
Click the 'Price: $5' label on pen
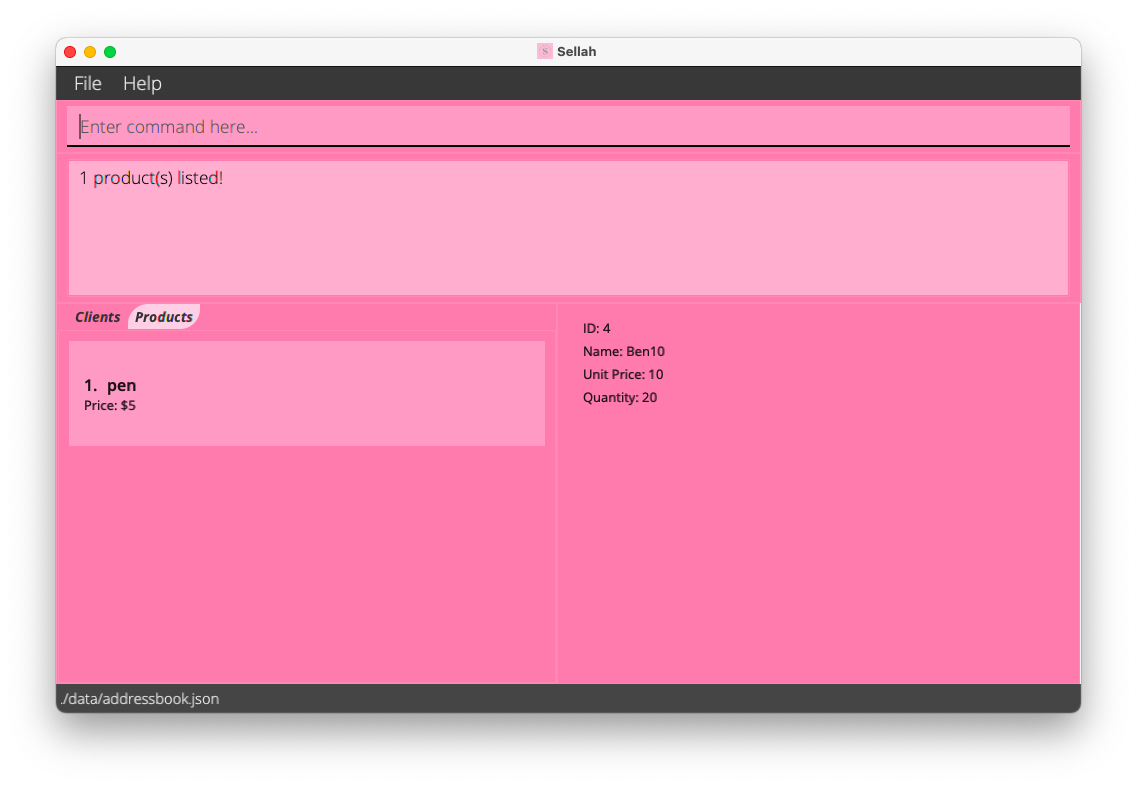pos(110,406)
